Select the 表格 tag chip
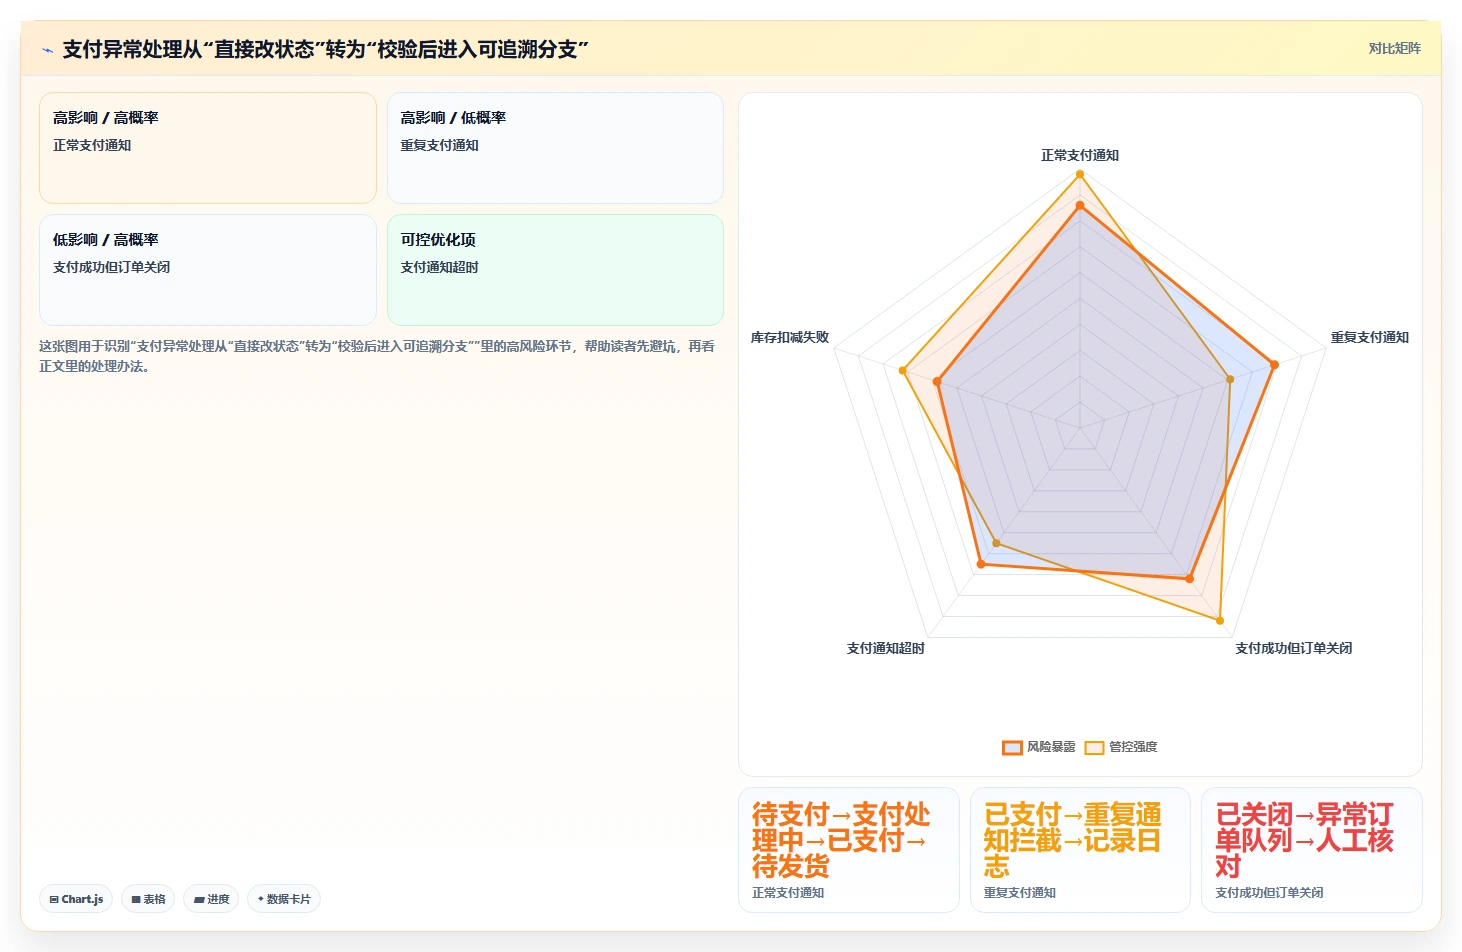This screenshot has width=1462, height=952. 148,899
